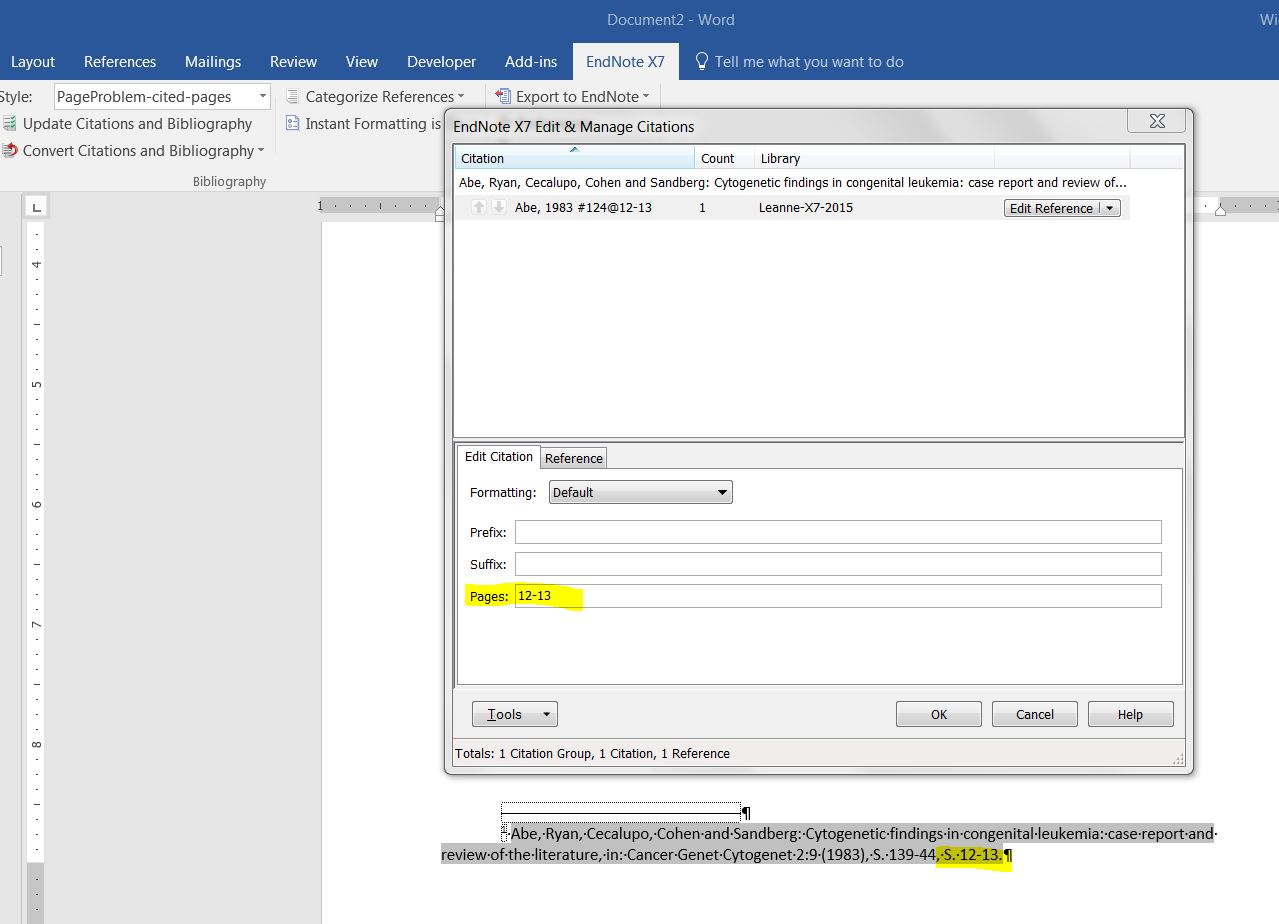Select the EndNote X7 ribbon tab

point(625,62)
